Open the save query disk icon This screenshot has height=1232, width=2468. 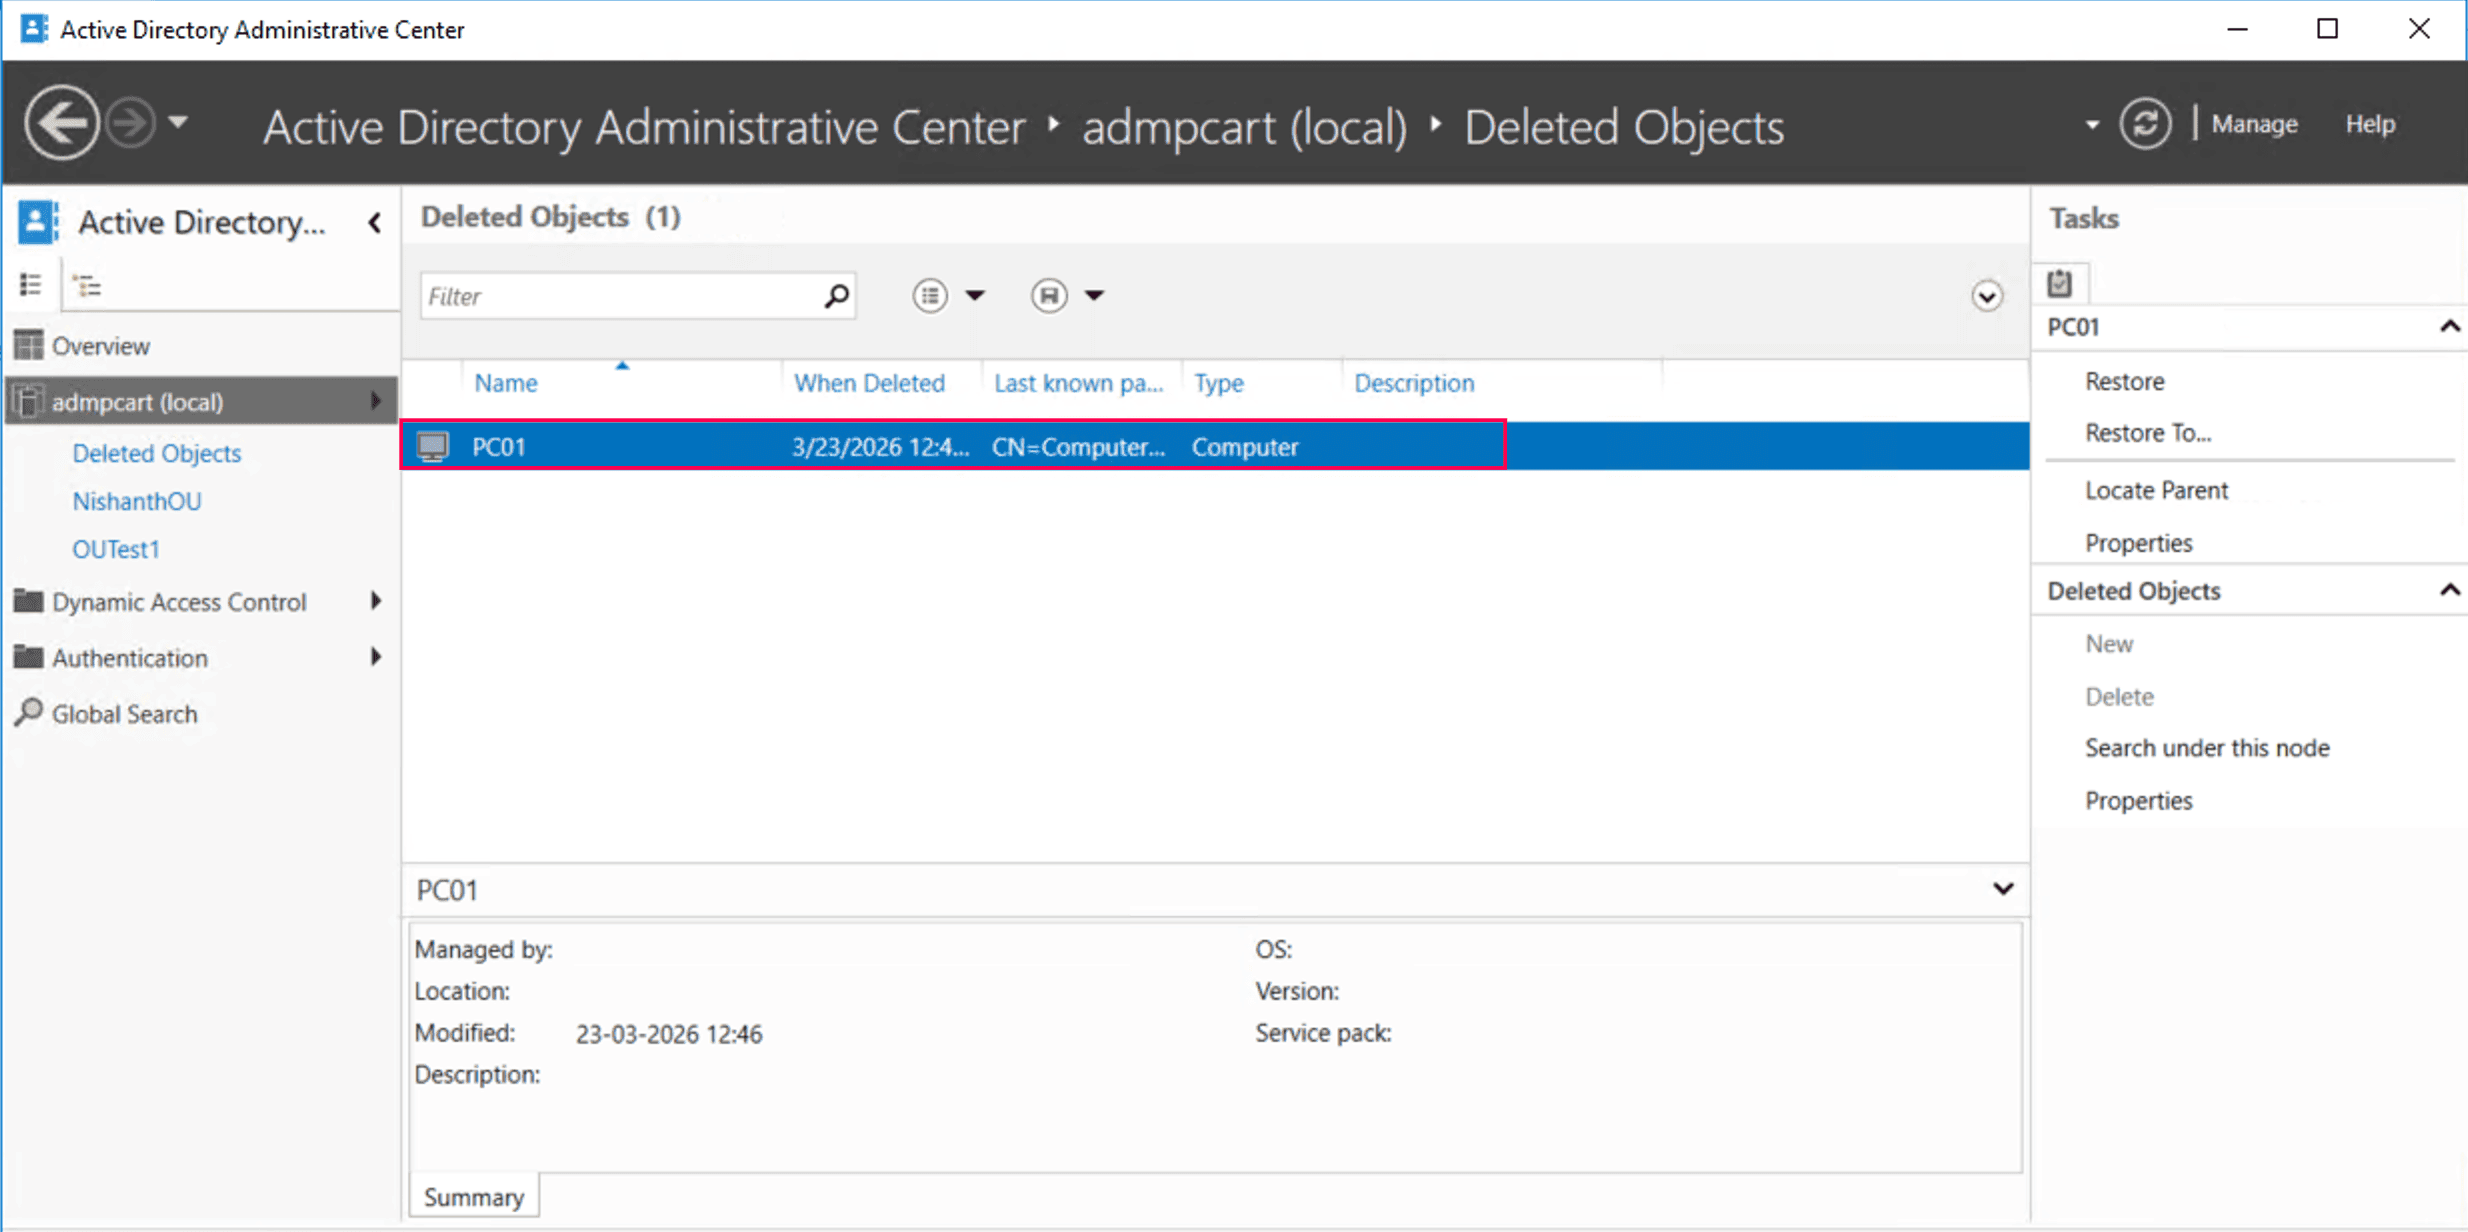coord(1049,295)
